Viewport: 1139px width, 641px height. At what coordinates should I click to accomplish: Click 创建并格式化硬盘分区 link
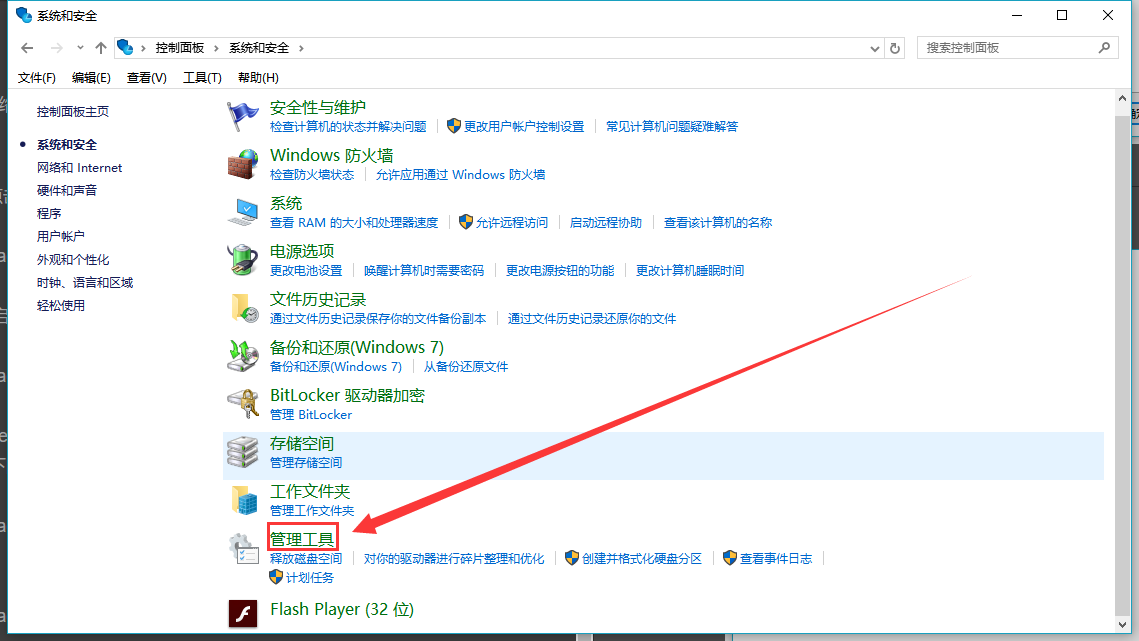click(642, 559)
